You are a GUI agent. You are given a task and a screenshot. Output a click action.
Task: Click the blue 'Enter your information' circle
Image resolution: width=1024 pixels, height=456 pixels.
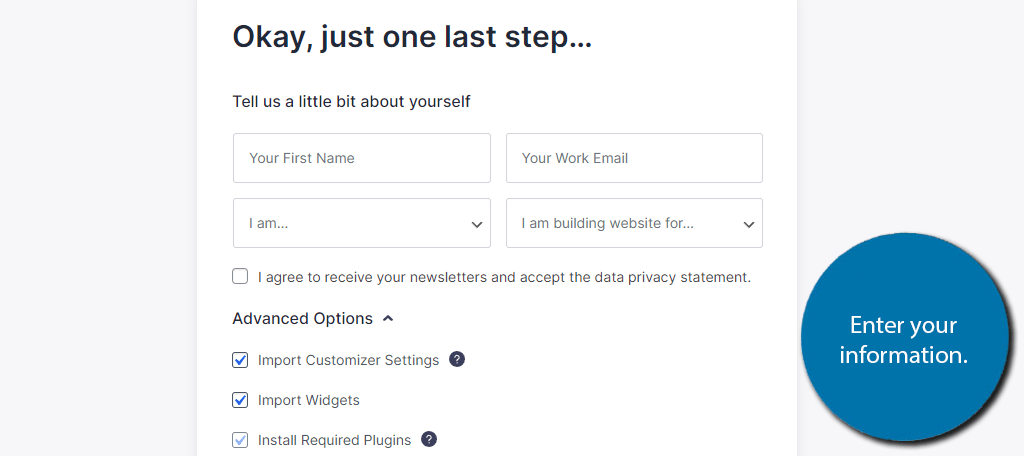pos(904,339)
